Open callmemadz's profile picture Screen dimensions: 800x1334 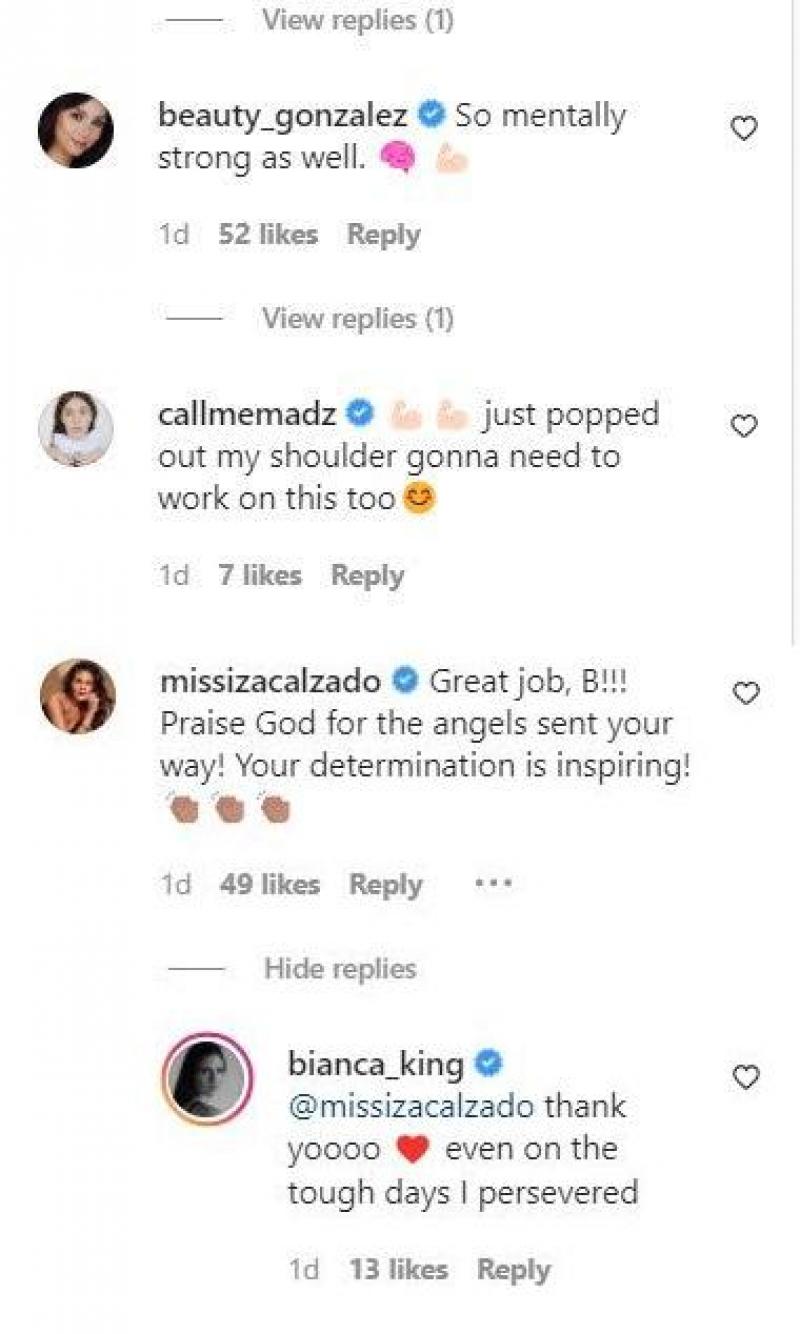coord(76,429)
